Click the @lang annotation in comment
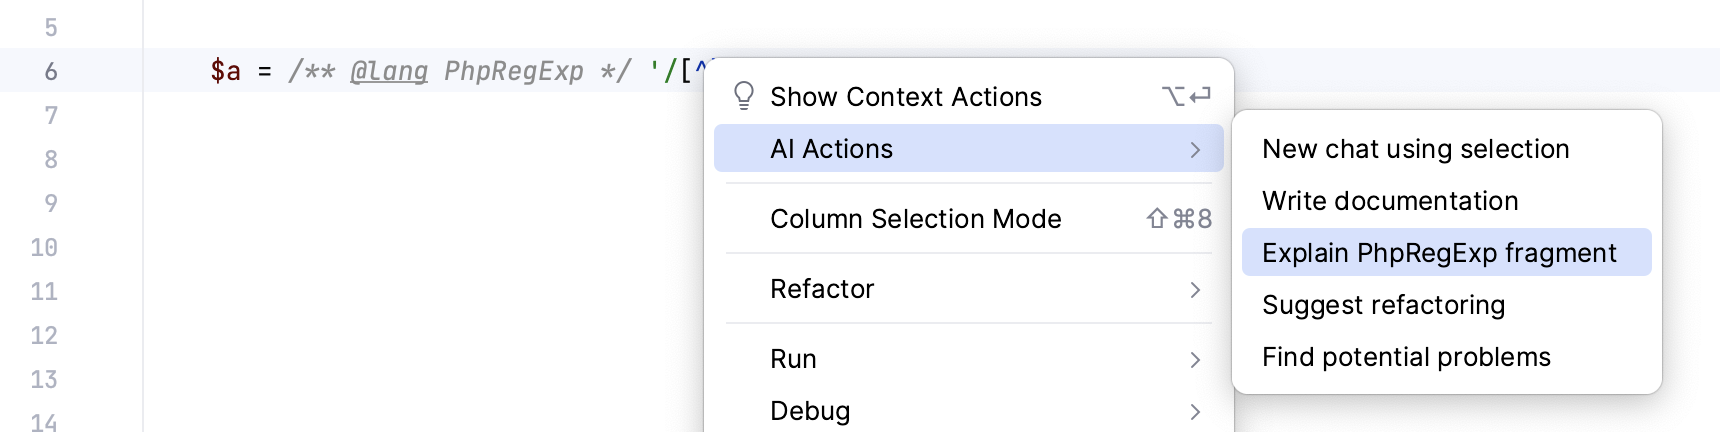The height and width of the screenshot is (432, 1720). click(x=389, y=71)
